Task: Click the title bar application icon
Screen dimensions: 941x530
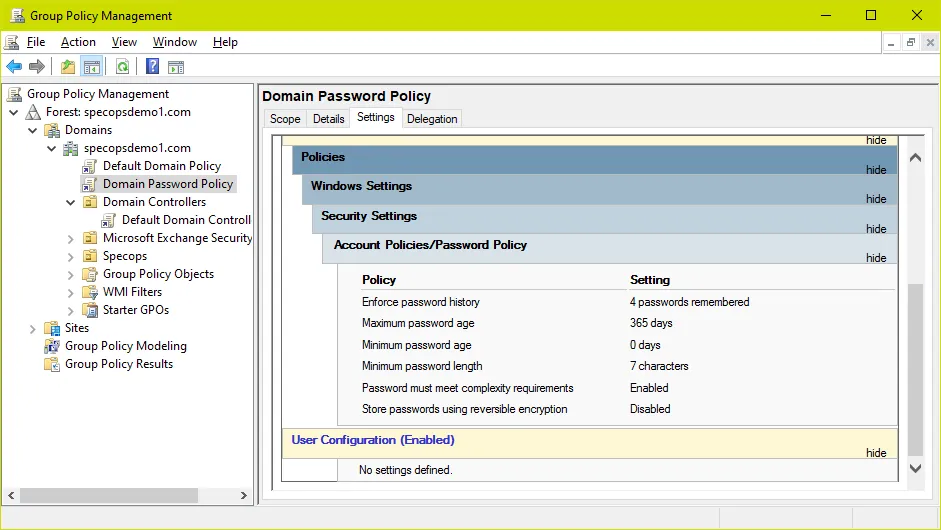Action: pyautogui.click(x=17, y=16)
